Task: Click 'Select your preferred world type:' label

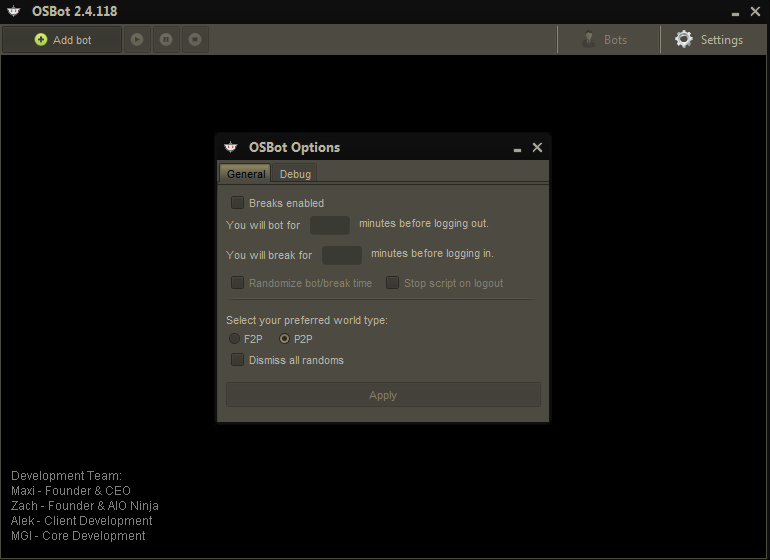Action: pyautogui.click(x=306, y=320)
